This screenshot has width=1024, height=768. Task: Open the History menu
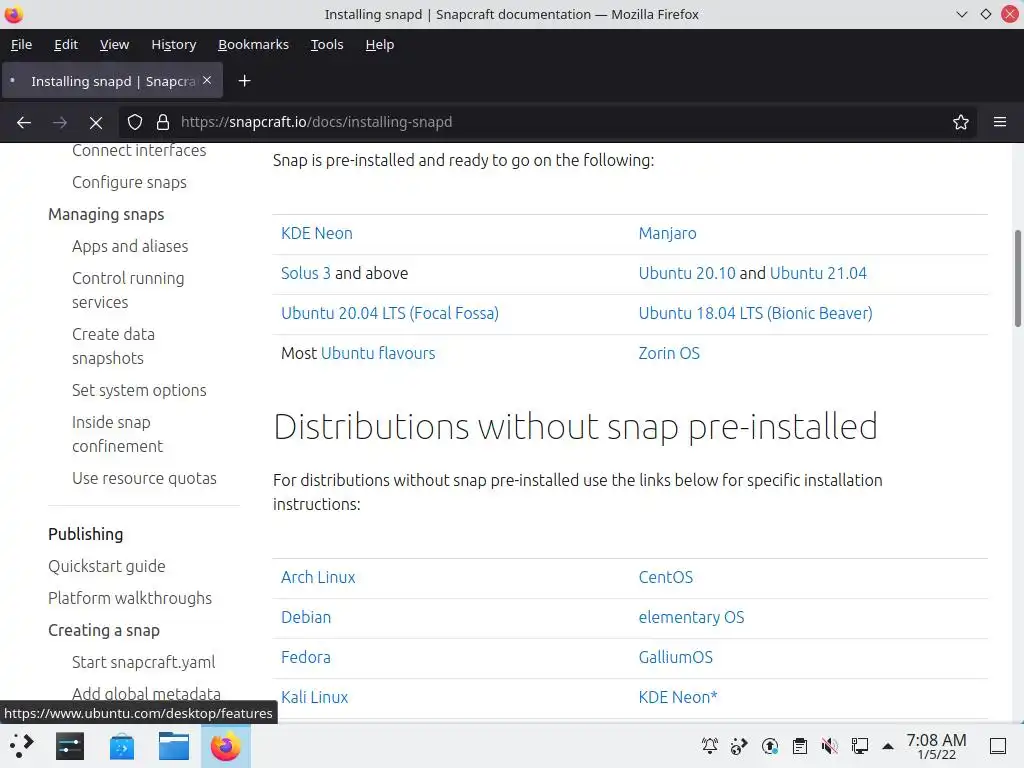tap(174, 44)
